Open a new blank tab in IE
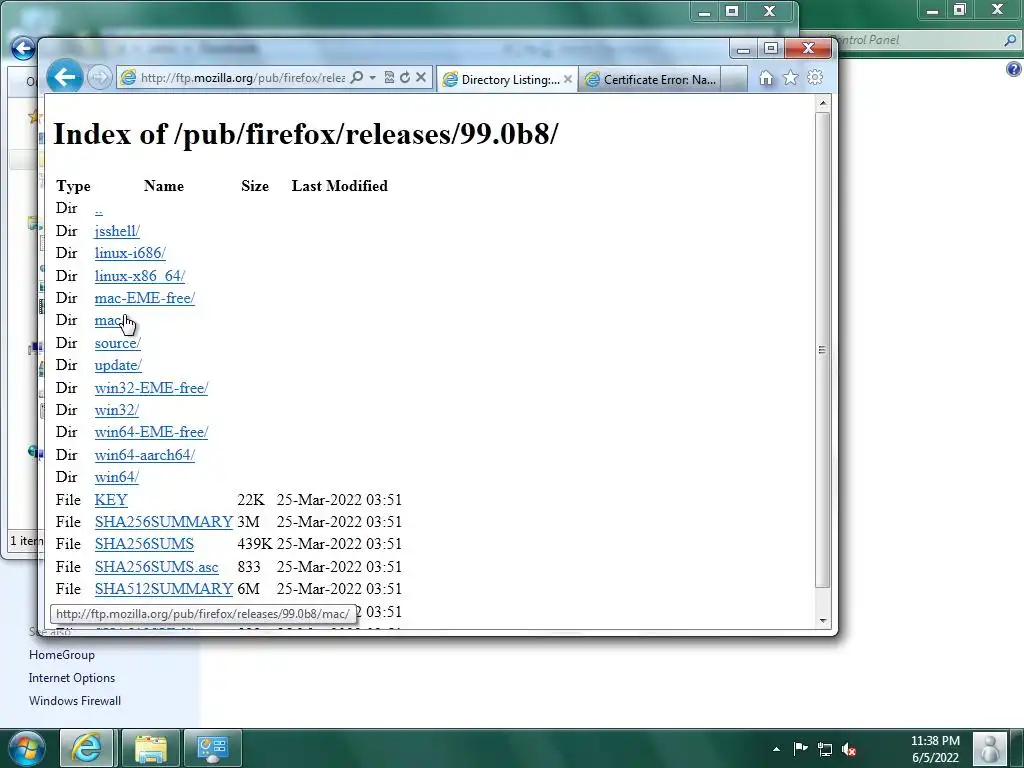 (734, 80)
